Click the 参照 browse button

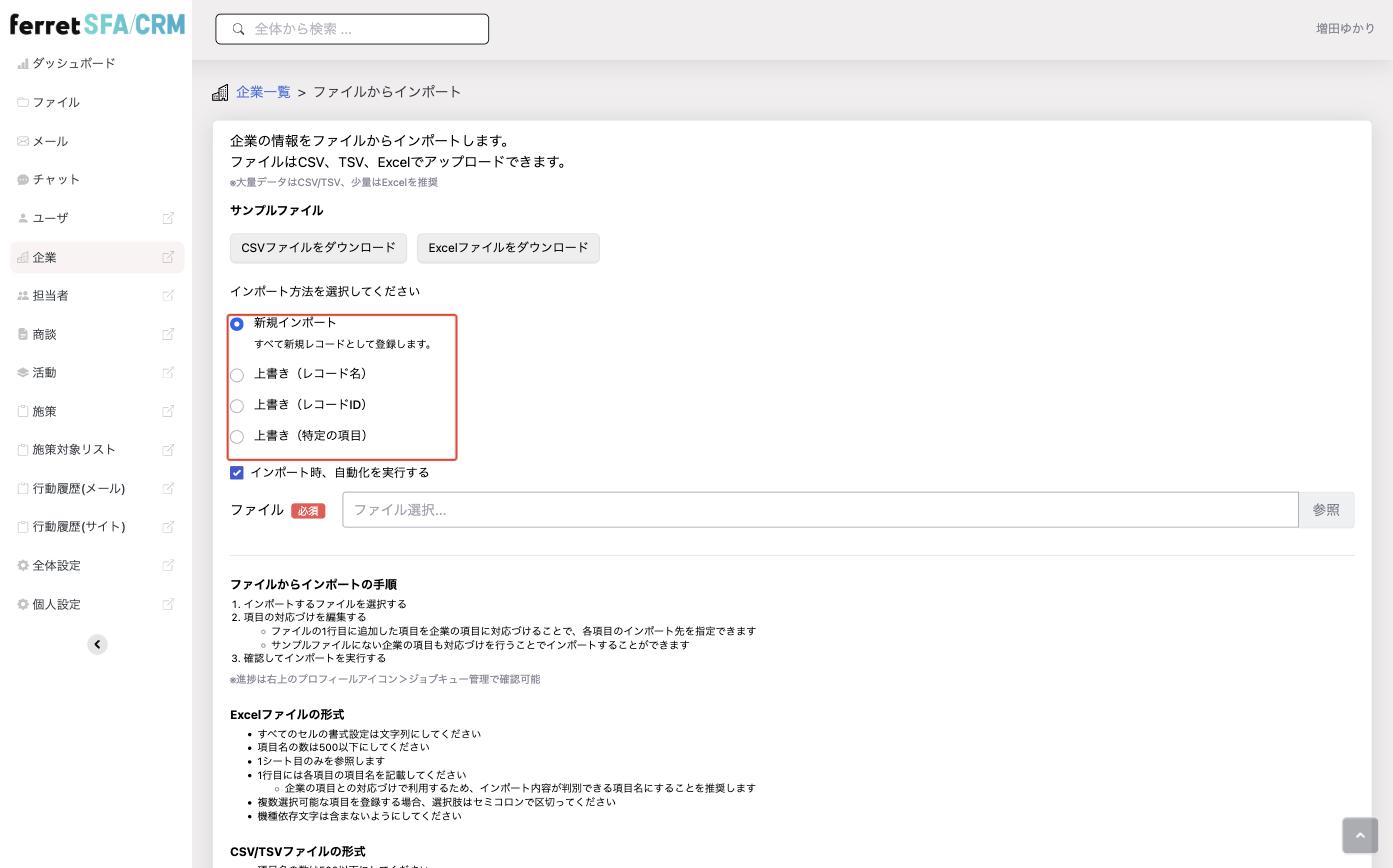[x=1326, y=510]
